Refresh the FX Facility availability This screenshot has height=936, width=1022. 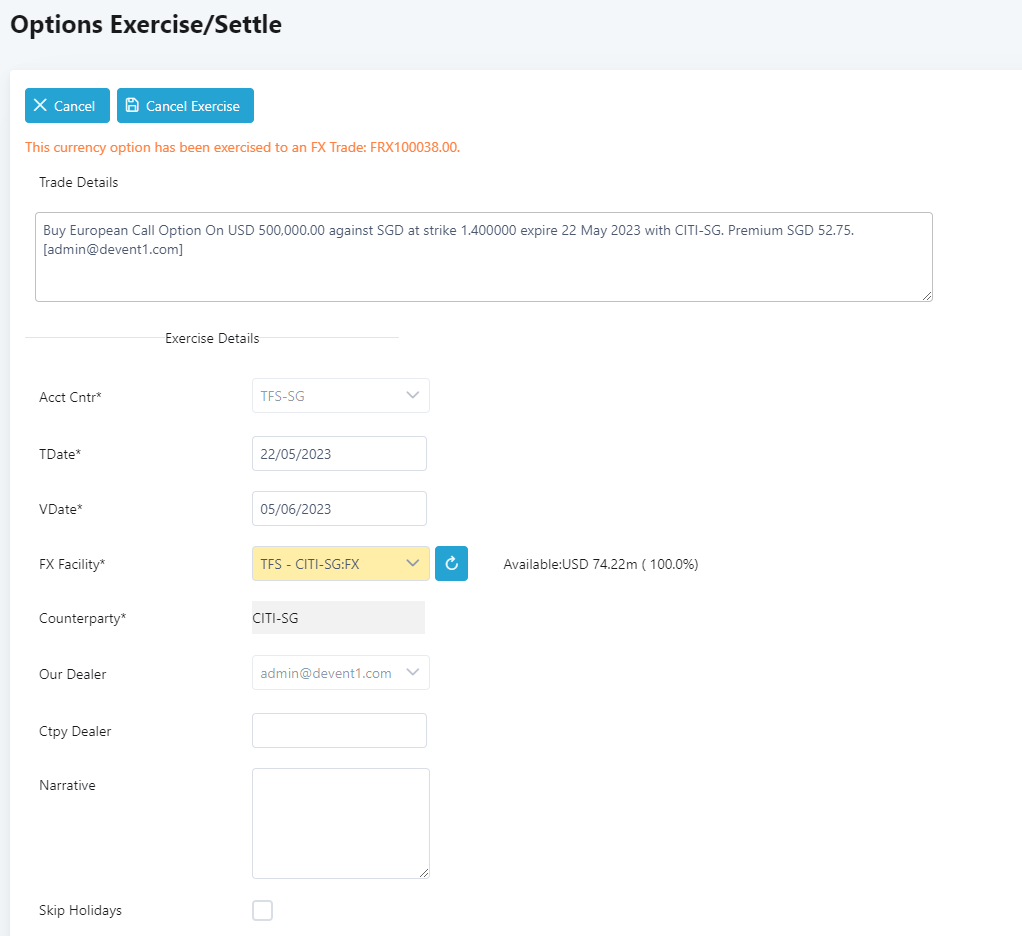coord(451,564)
